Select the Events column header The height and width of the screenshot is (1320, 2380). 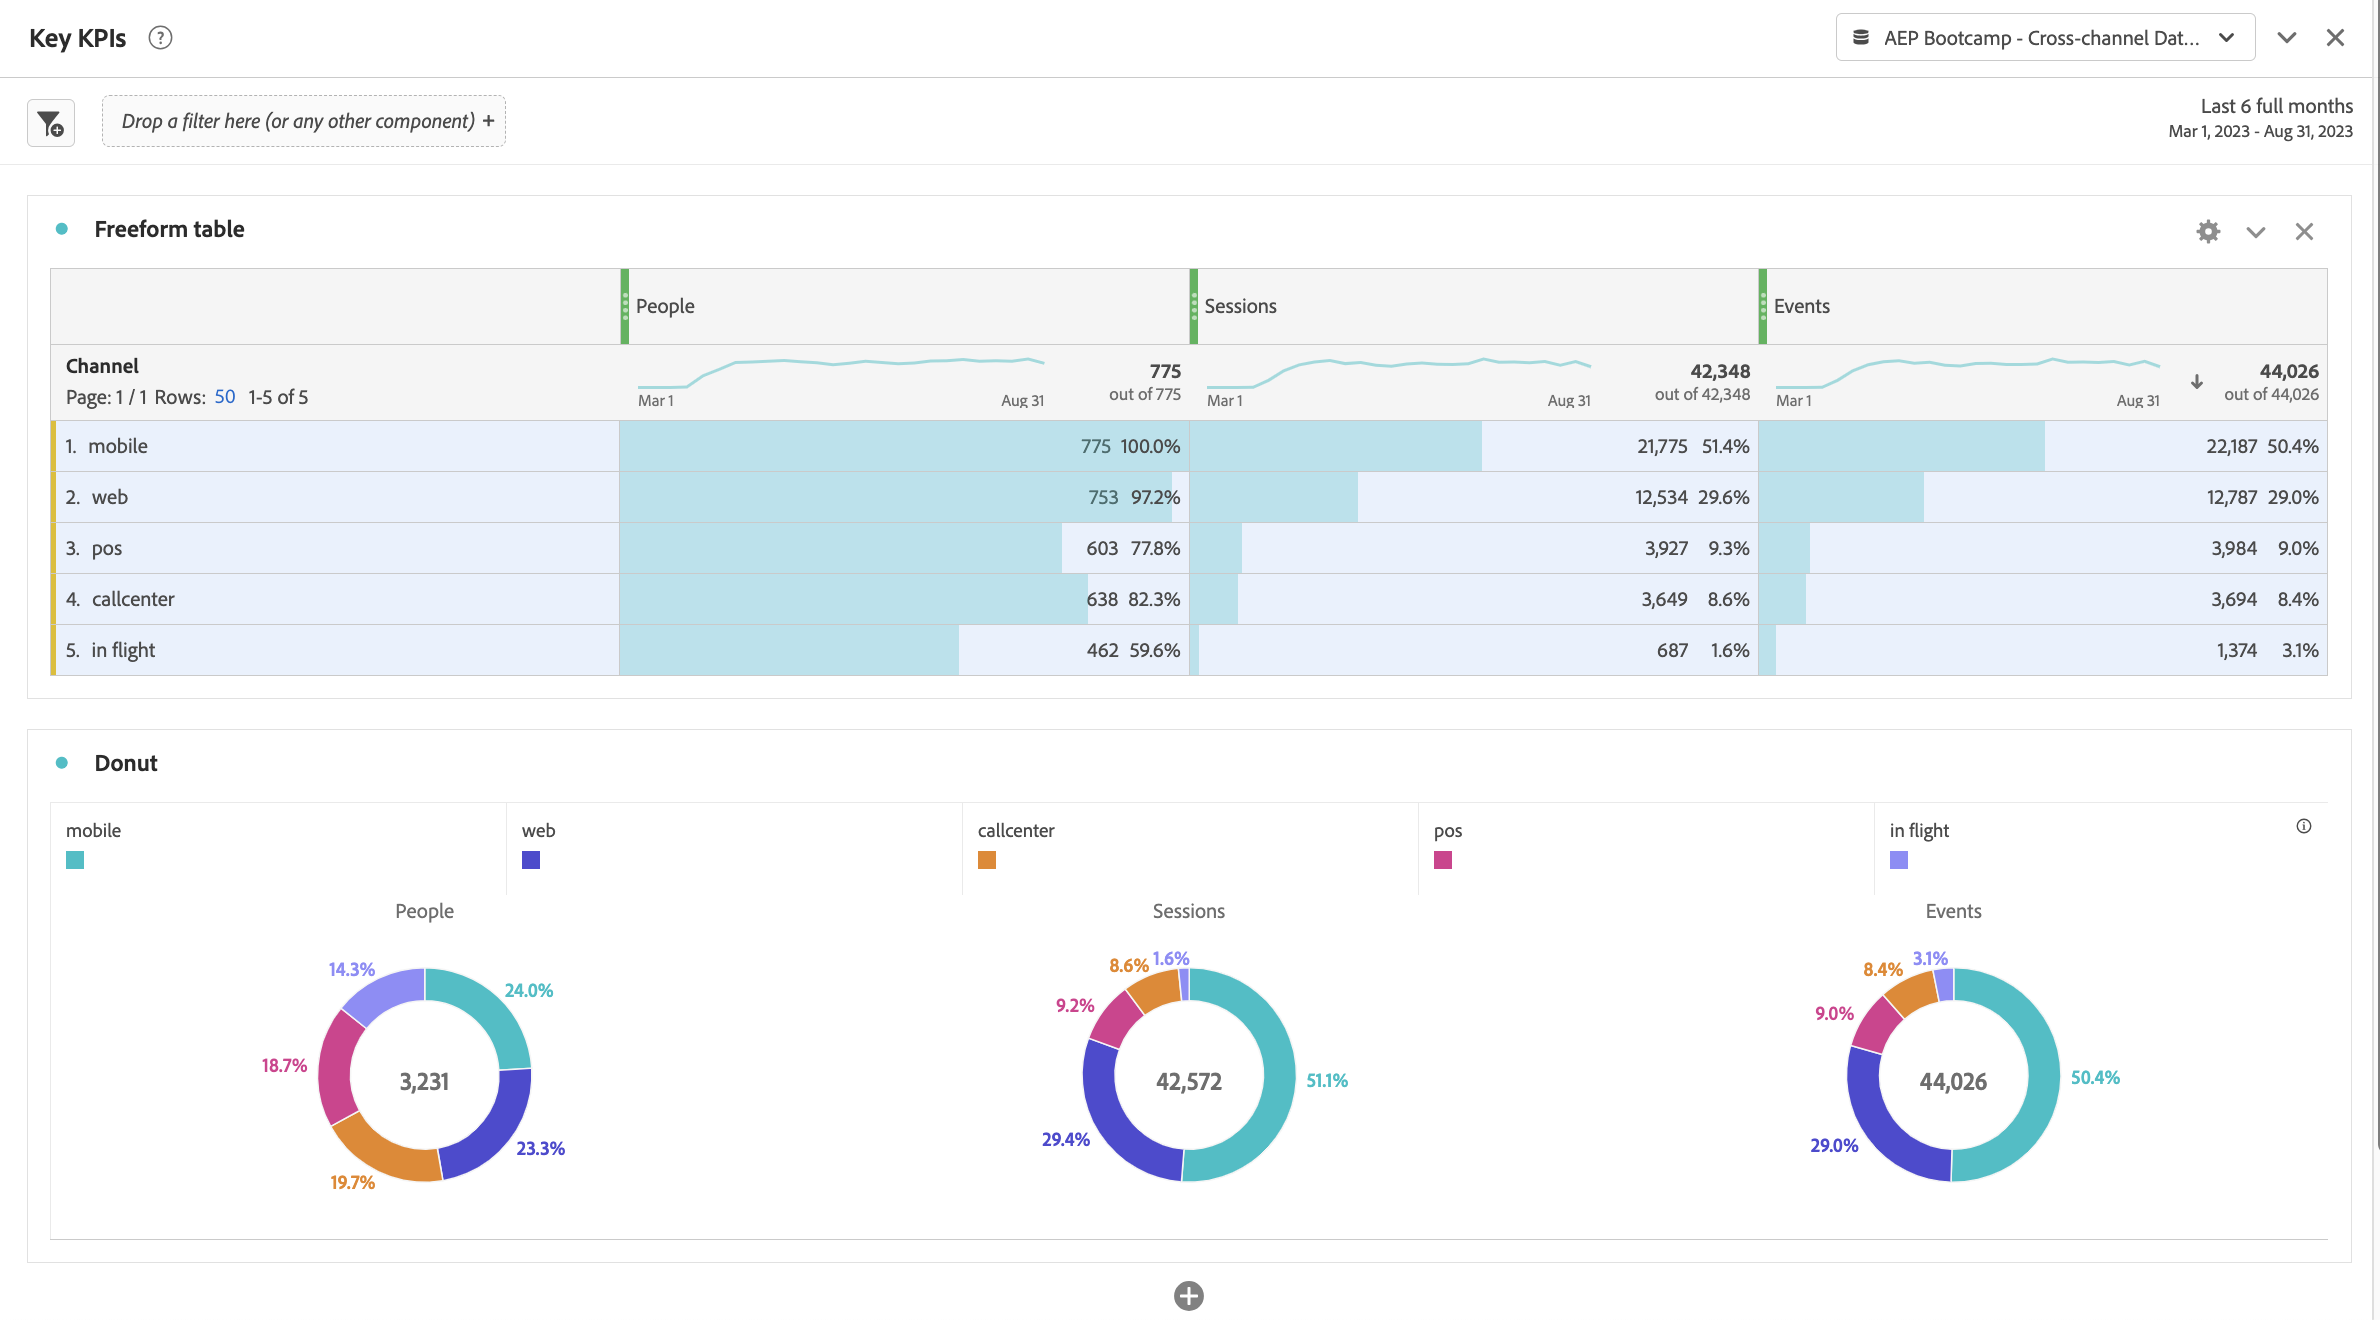[x=2043, y=306]
